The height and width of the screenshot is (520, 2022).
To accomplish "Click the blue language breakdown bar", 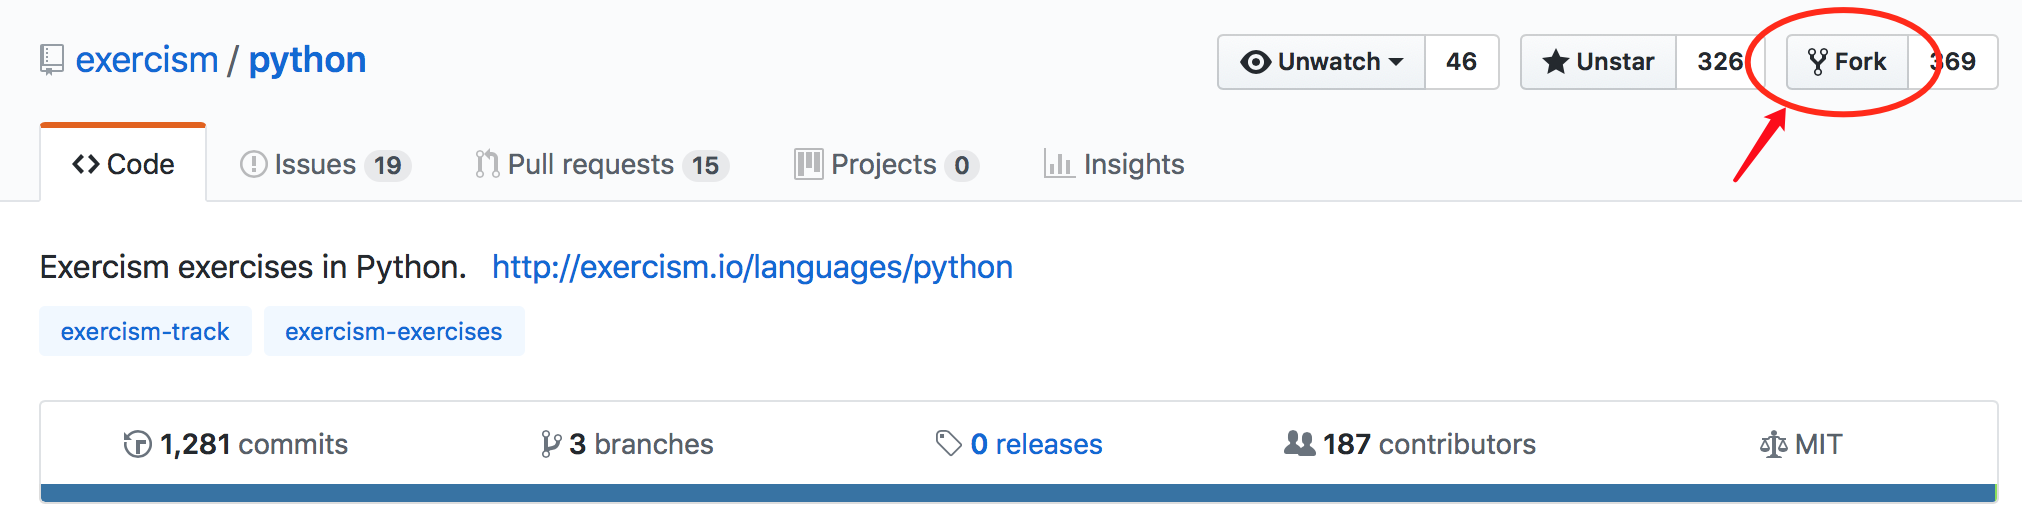I will pos(1018,493).
